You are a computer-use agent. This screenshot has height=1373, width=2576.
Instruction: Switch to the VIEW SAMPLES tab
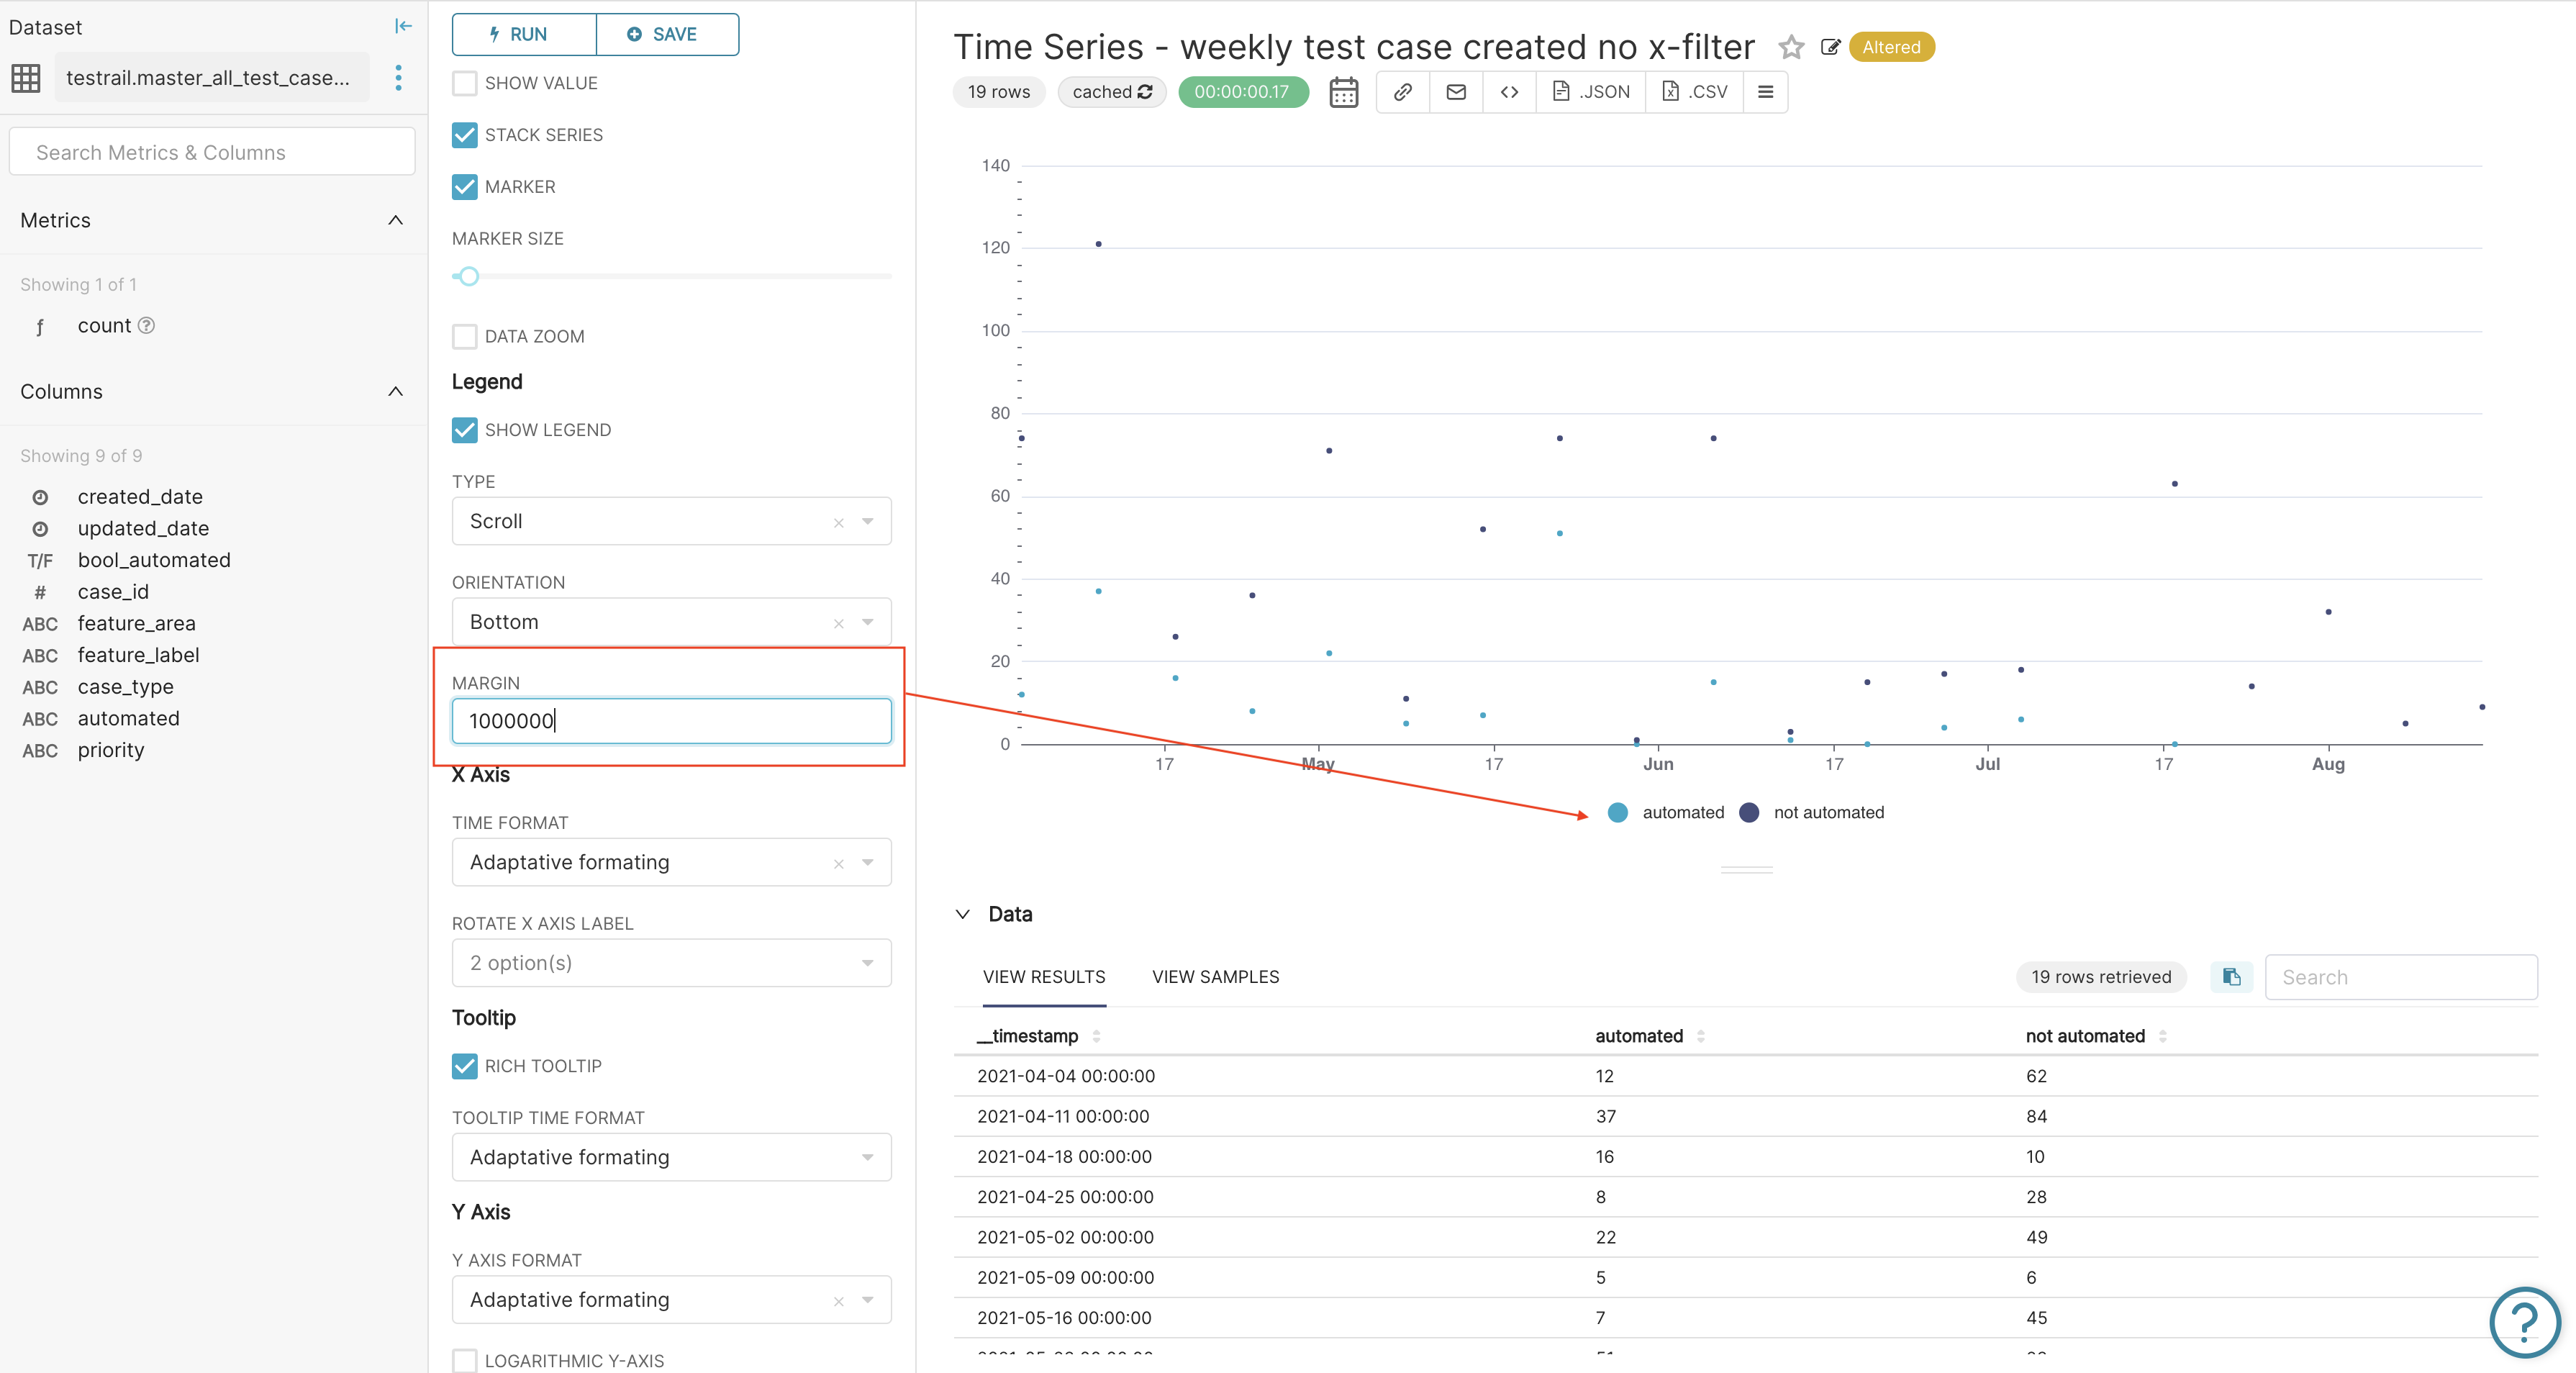coord(1216,977)
